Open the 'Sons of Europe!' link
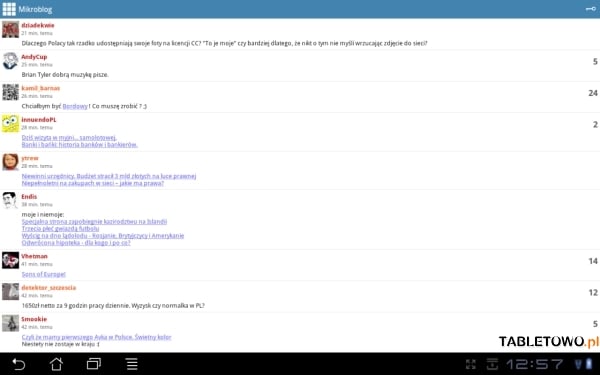This screenshot has height=375, width=600. click(x=44, y=274)
